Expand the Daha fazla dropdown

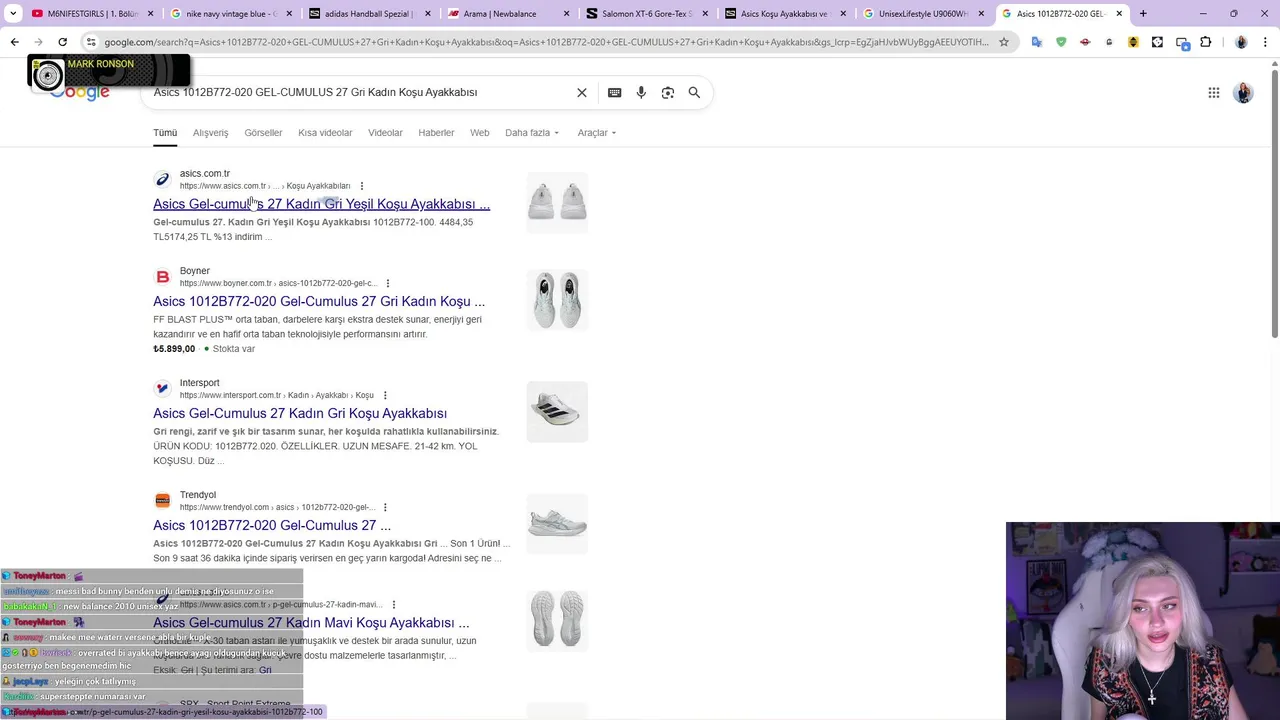pos(532,133)
